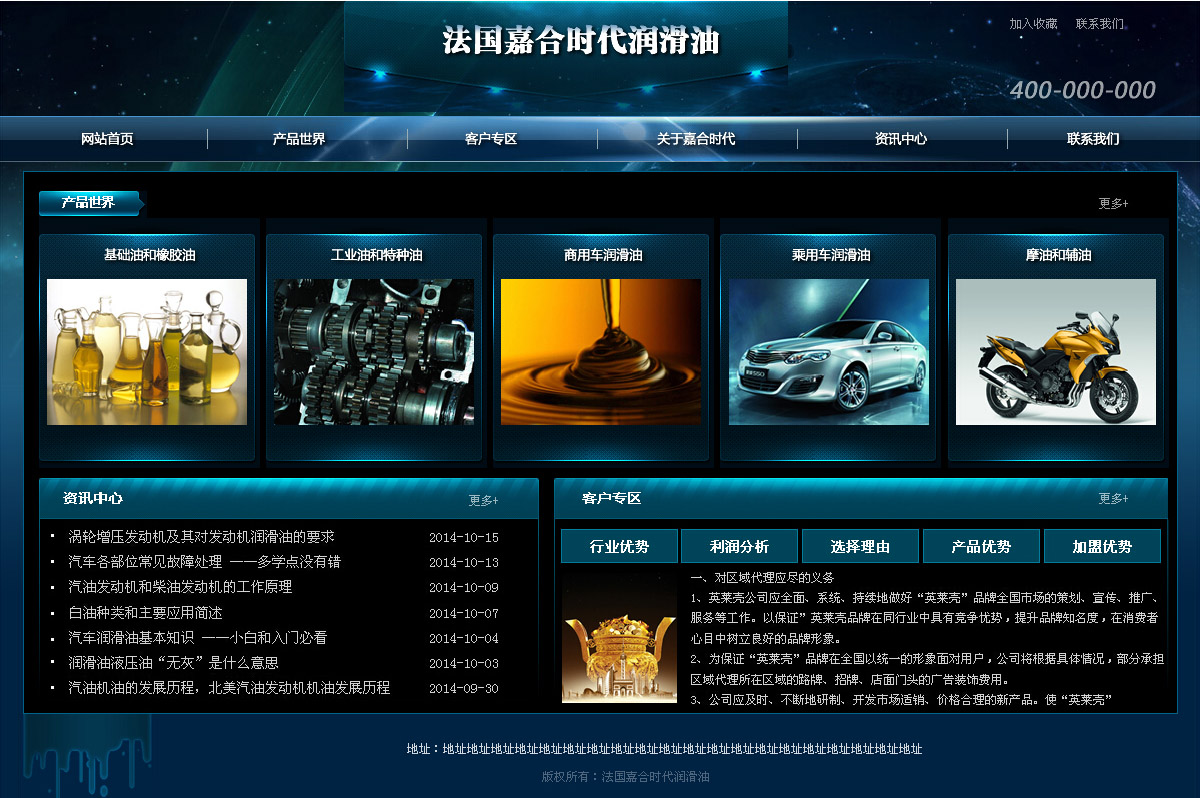1200x798 pixels.
Task: Switch to the 行业优势 tab
Action: pyautogui.click(x=619, y=546)
